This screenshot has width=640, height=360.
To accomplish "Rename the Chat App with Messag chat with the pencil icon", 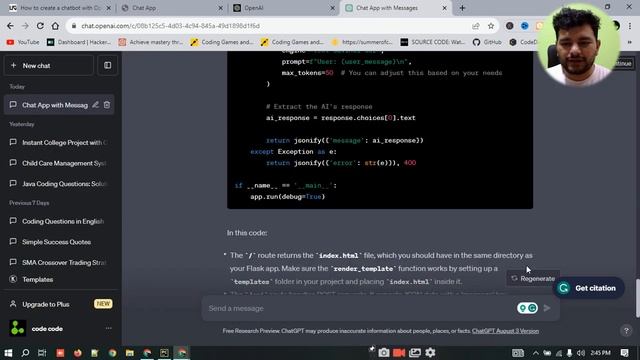I will pyautogui.click(x=96, y=105).
